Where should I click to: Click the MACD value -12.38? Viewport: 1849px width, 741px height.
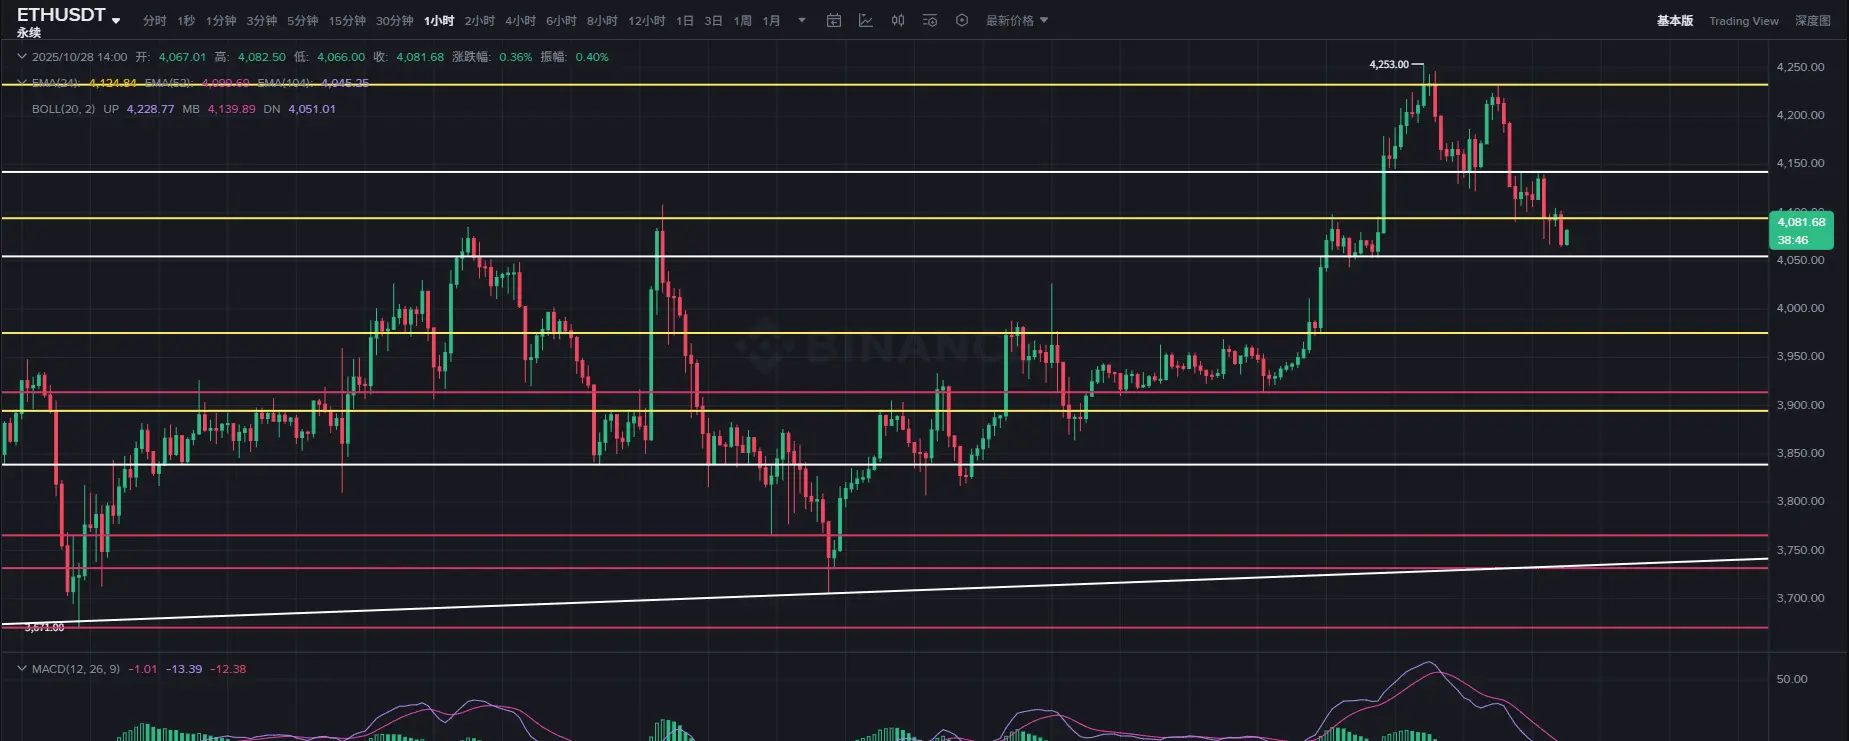228,669
